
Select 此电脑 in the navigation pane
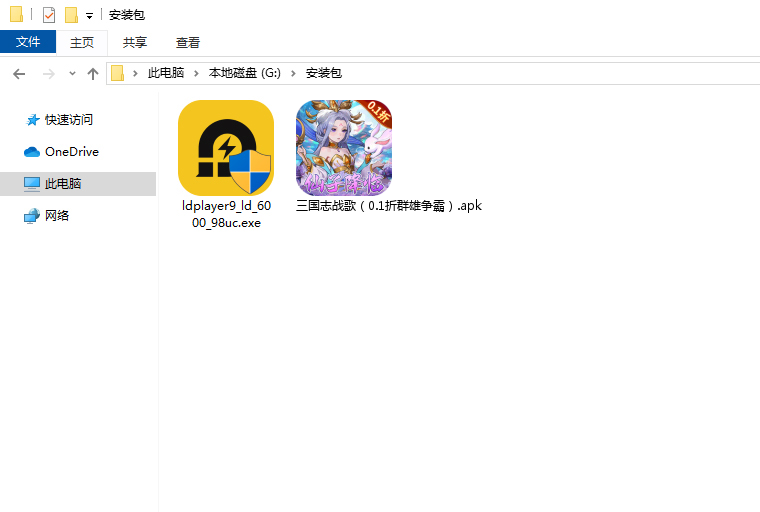pos(62,184)
